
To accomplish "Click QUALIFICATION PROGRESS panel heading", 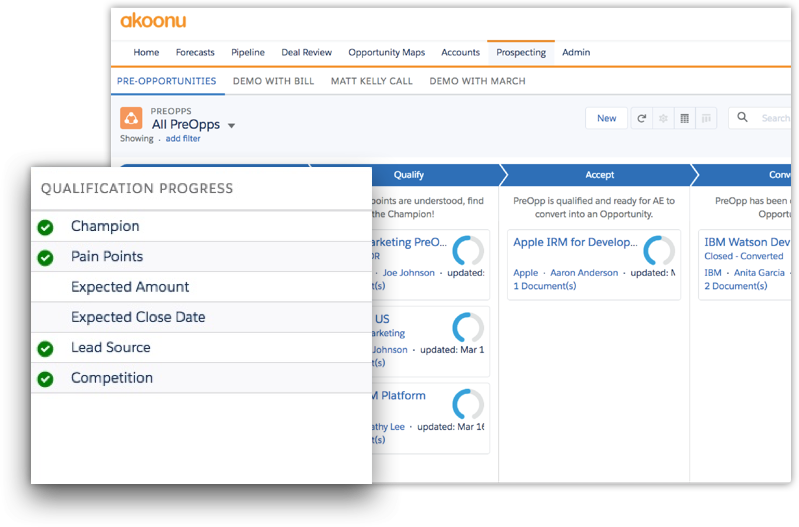I will tap(137, 189).
